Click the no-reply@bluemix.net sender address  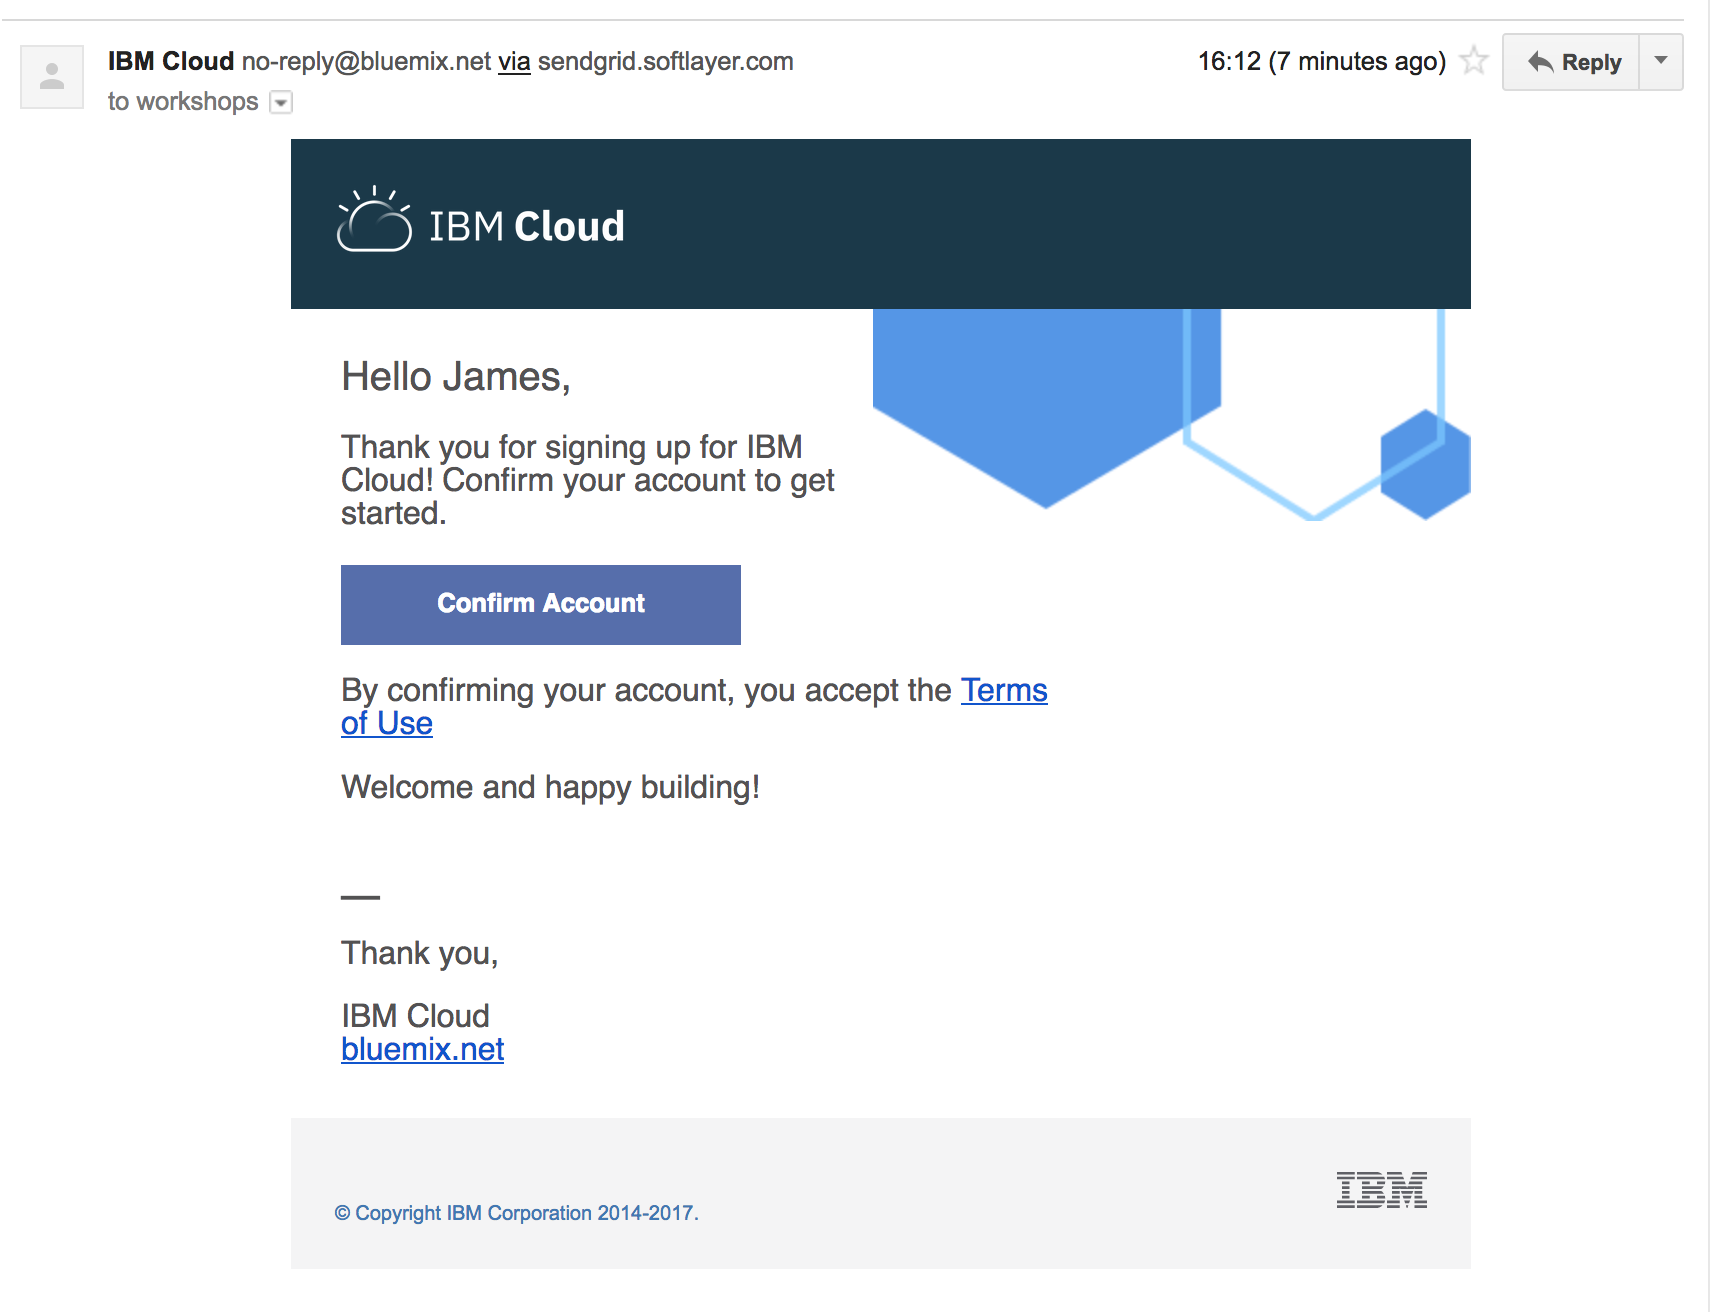(366, 61)
